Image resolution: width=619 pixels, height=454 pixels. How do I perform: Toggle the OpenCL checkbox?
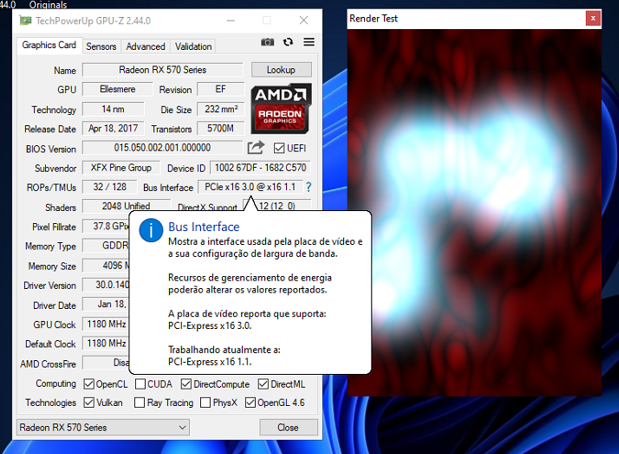[89, 384]
